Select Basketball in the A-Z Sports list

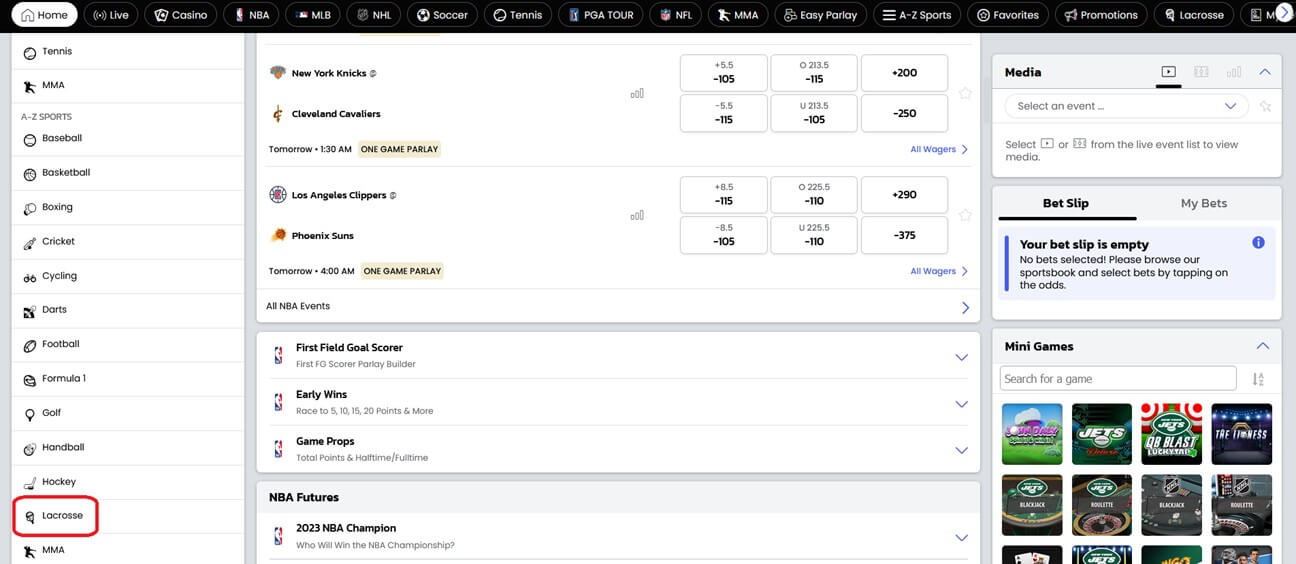(128, 173)
